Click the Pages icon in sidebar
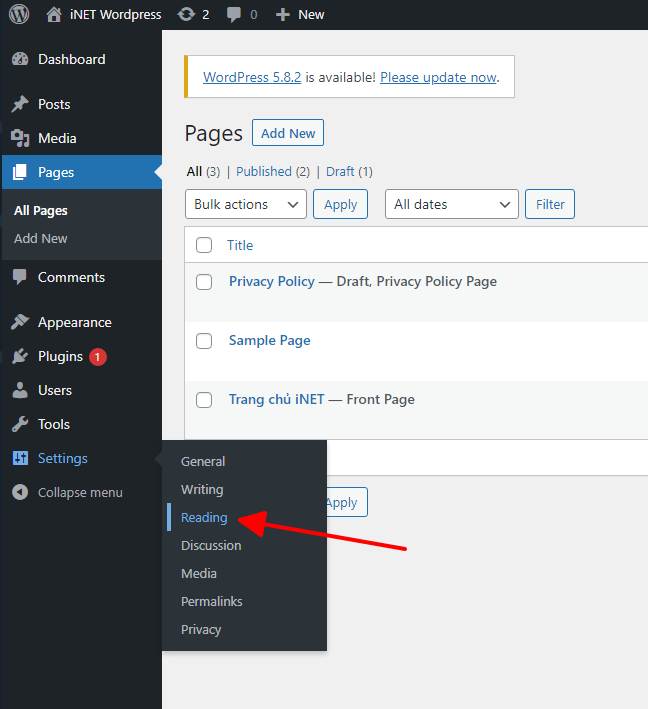This screenshot has height=709, width=648. pyautogui.click(x=20, y=172)
